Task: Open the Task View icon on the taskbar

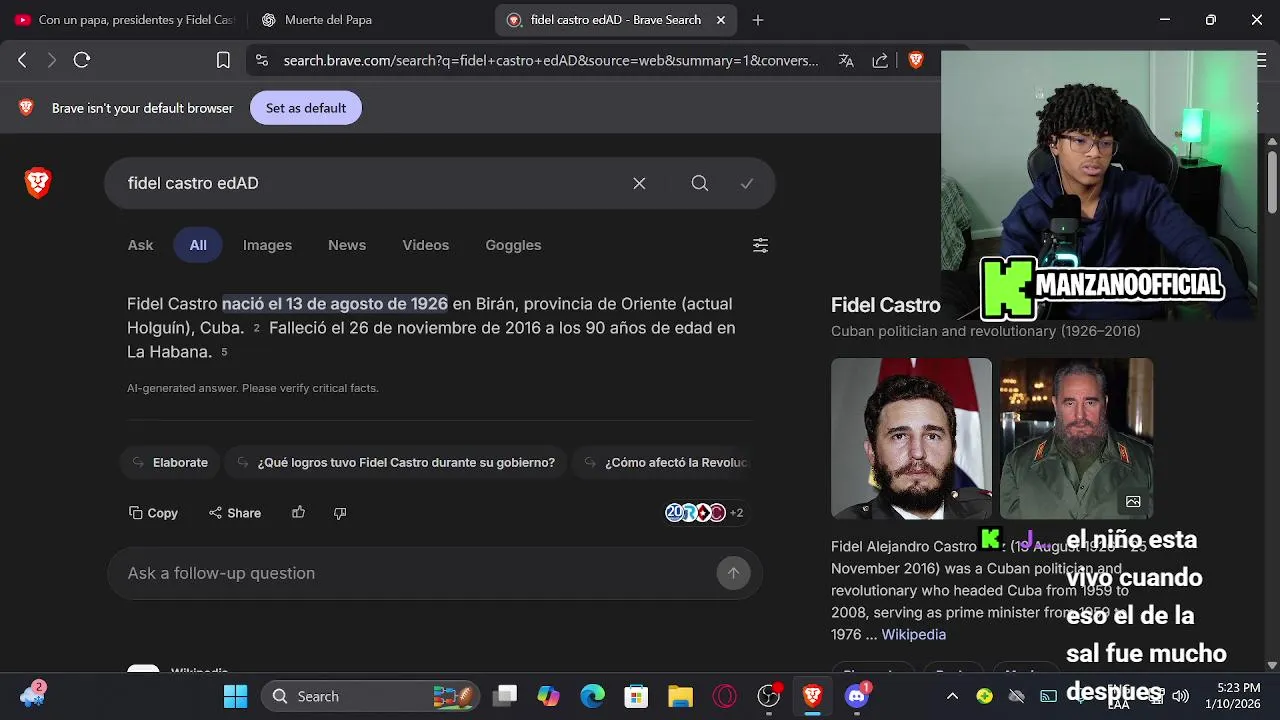Action: pos(505,696)
